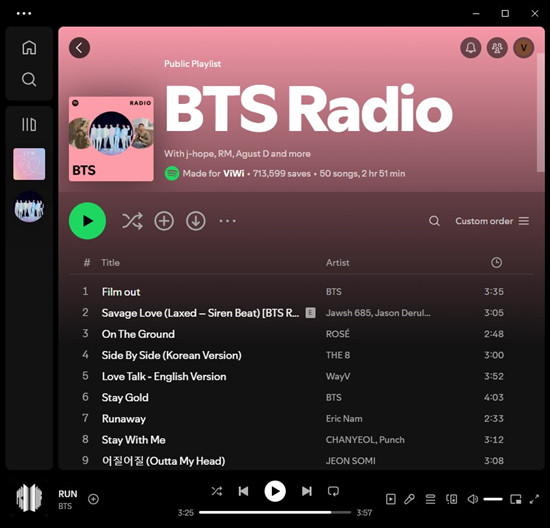Open the notifications bell
This screenshot has width=550, height=528.
pyautogui.click(x=470, y=48)
